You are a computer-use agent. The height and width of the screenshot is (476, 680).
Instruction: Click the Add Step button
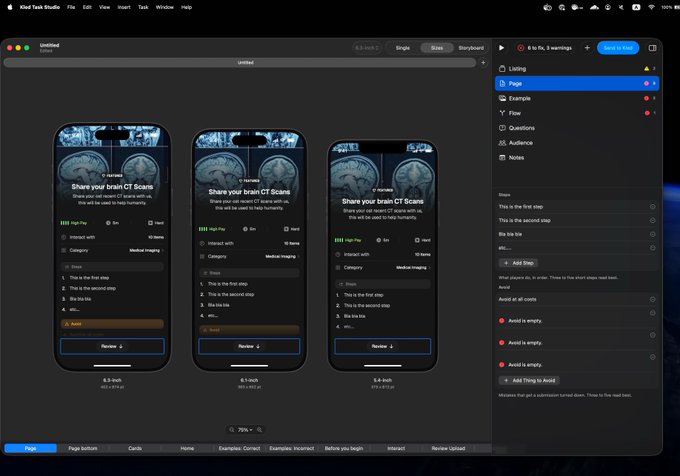click(x=518, y=263)
